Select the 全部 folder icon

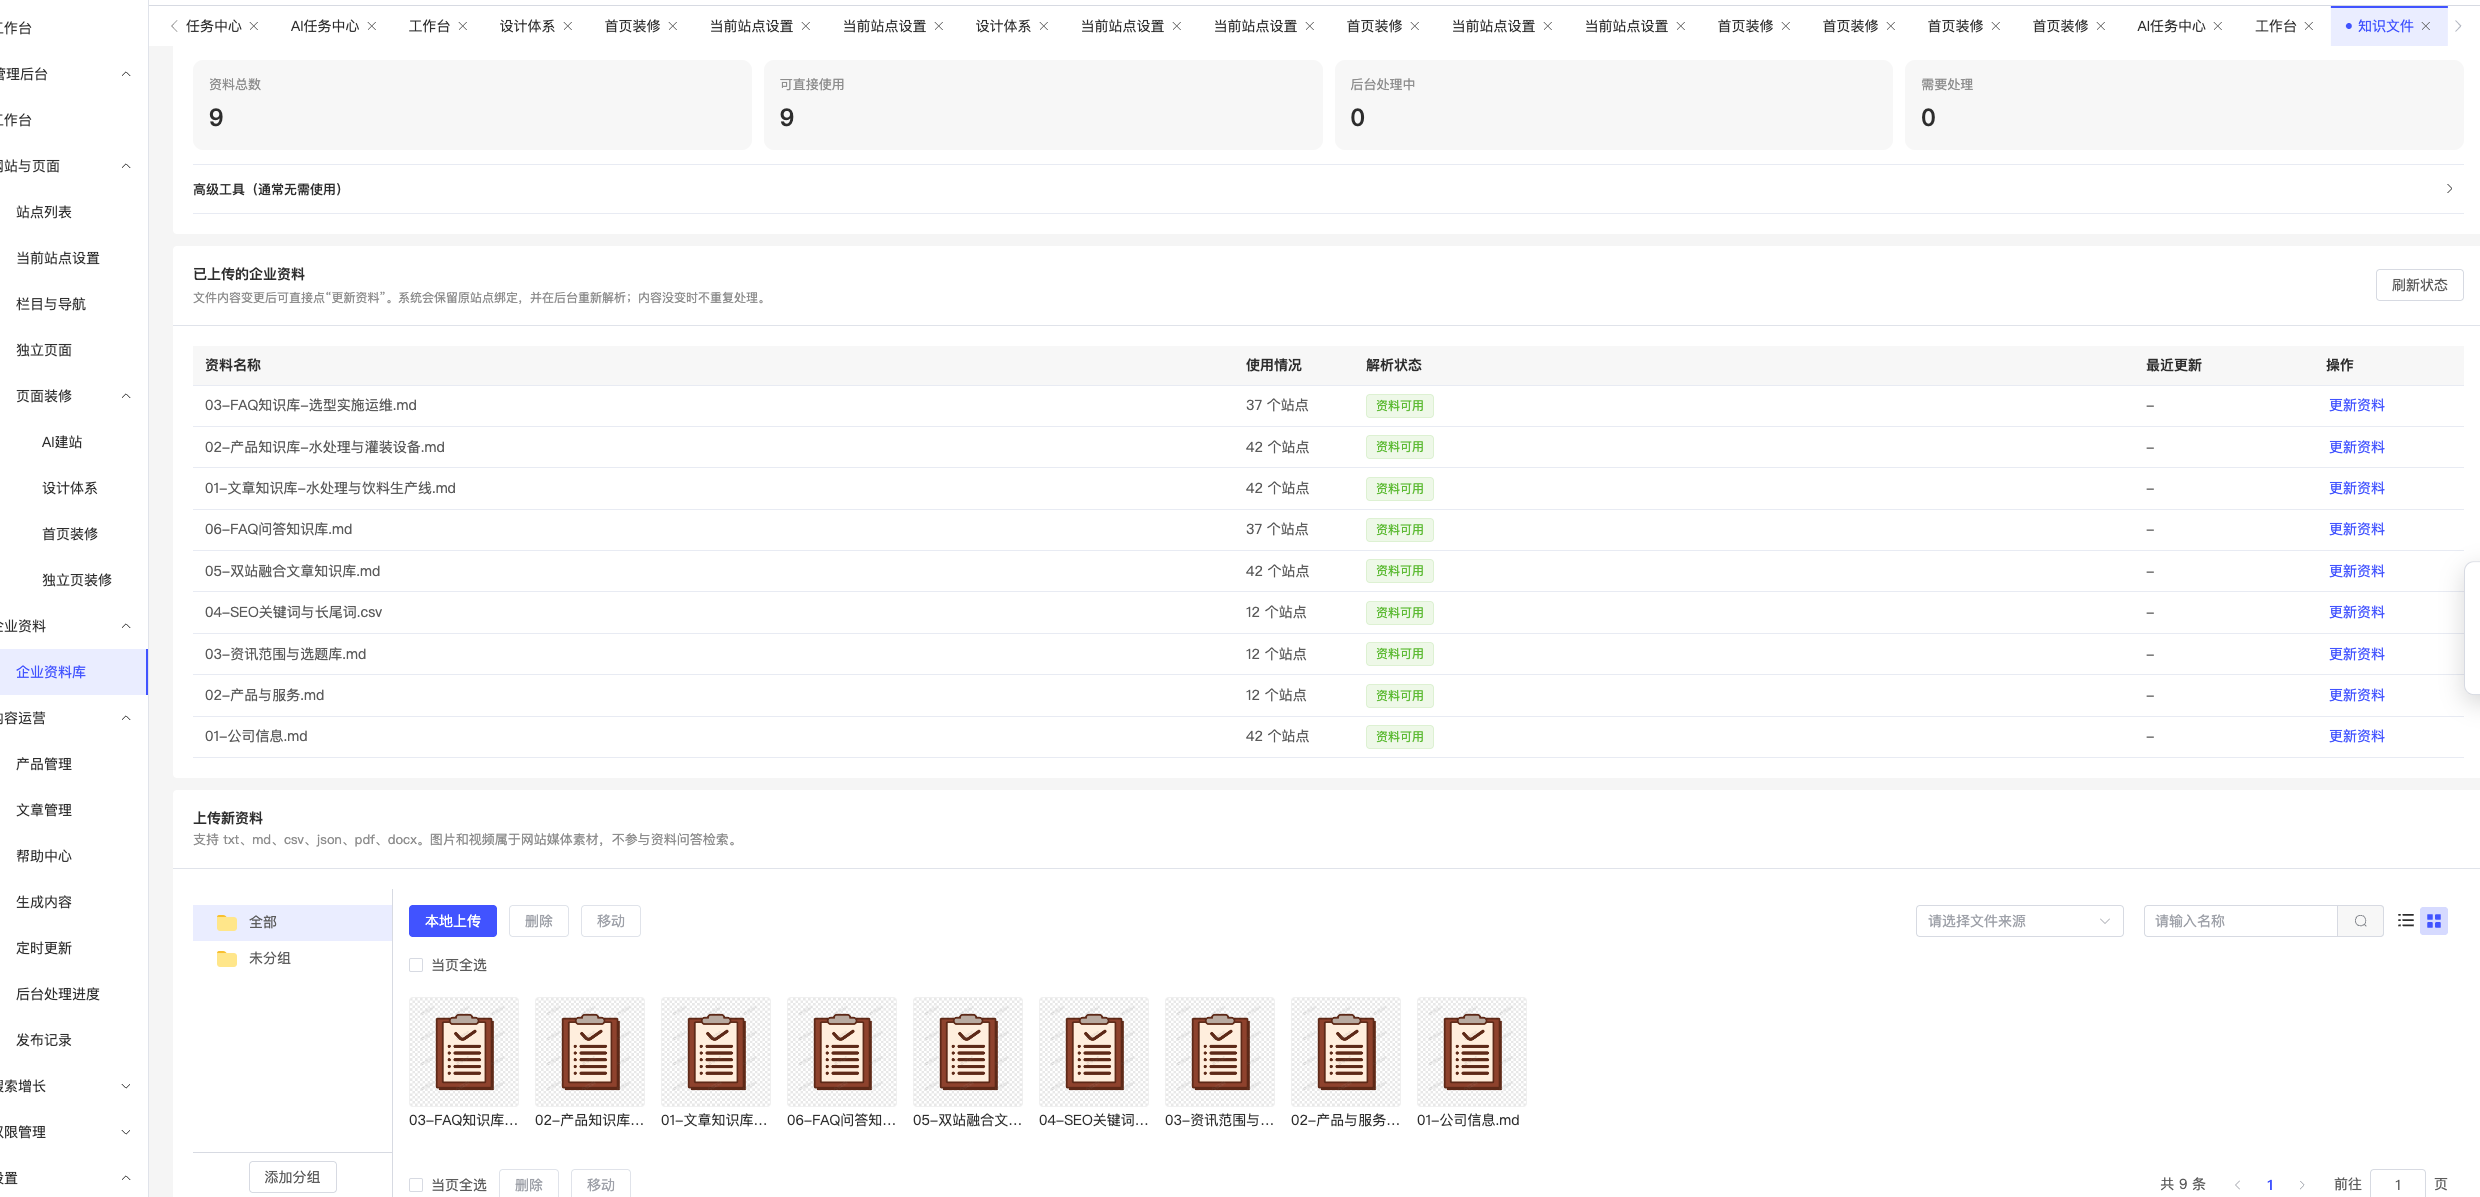coord(227,922)
